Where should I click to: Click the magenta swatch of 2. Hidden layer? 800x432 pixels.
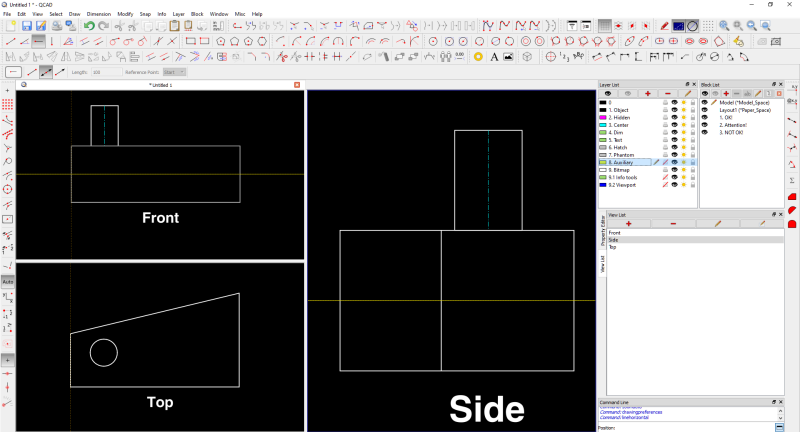(x=603, y=117)
